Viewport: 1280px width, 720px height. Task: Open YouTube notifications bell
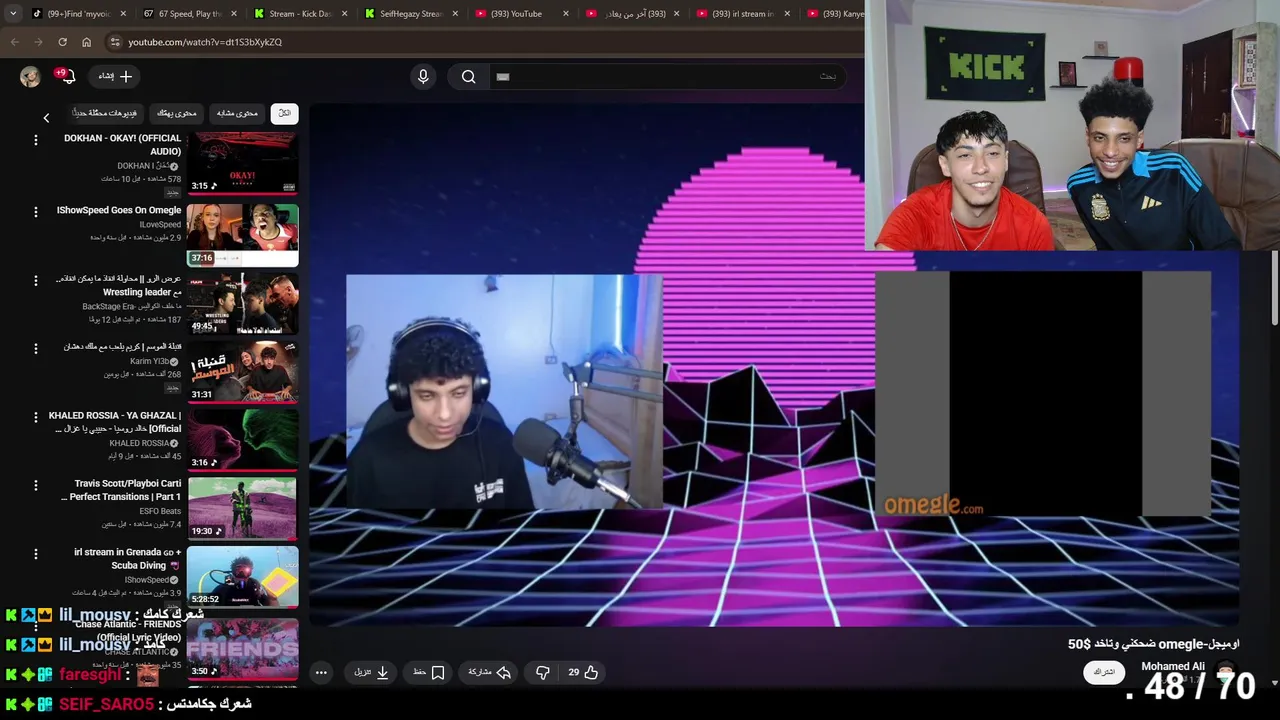[x=66, y=76]
